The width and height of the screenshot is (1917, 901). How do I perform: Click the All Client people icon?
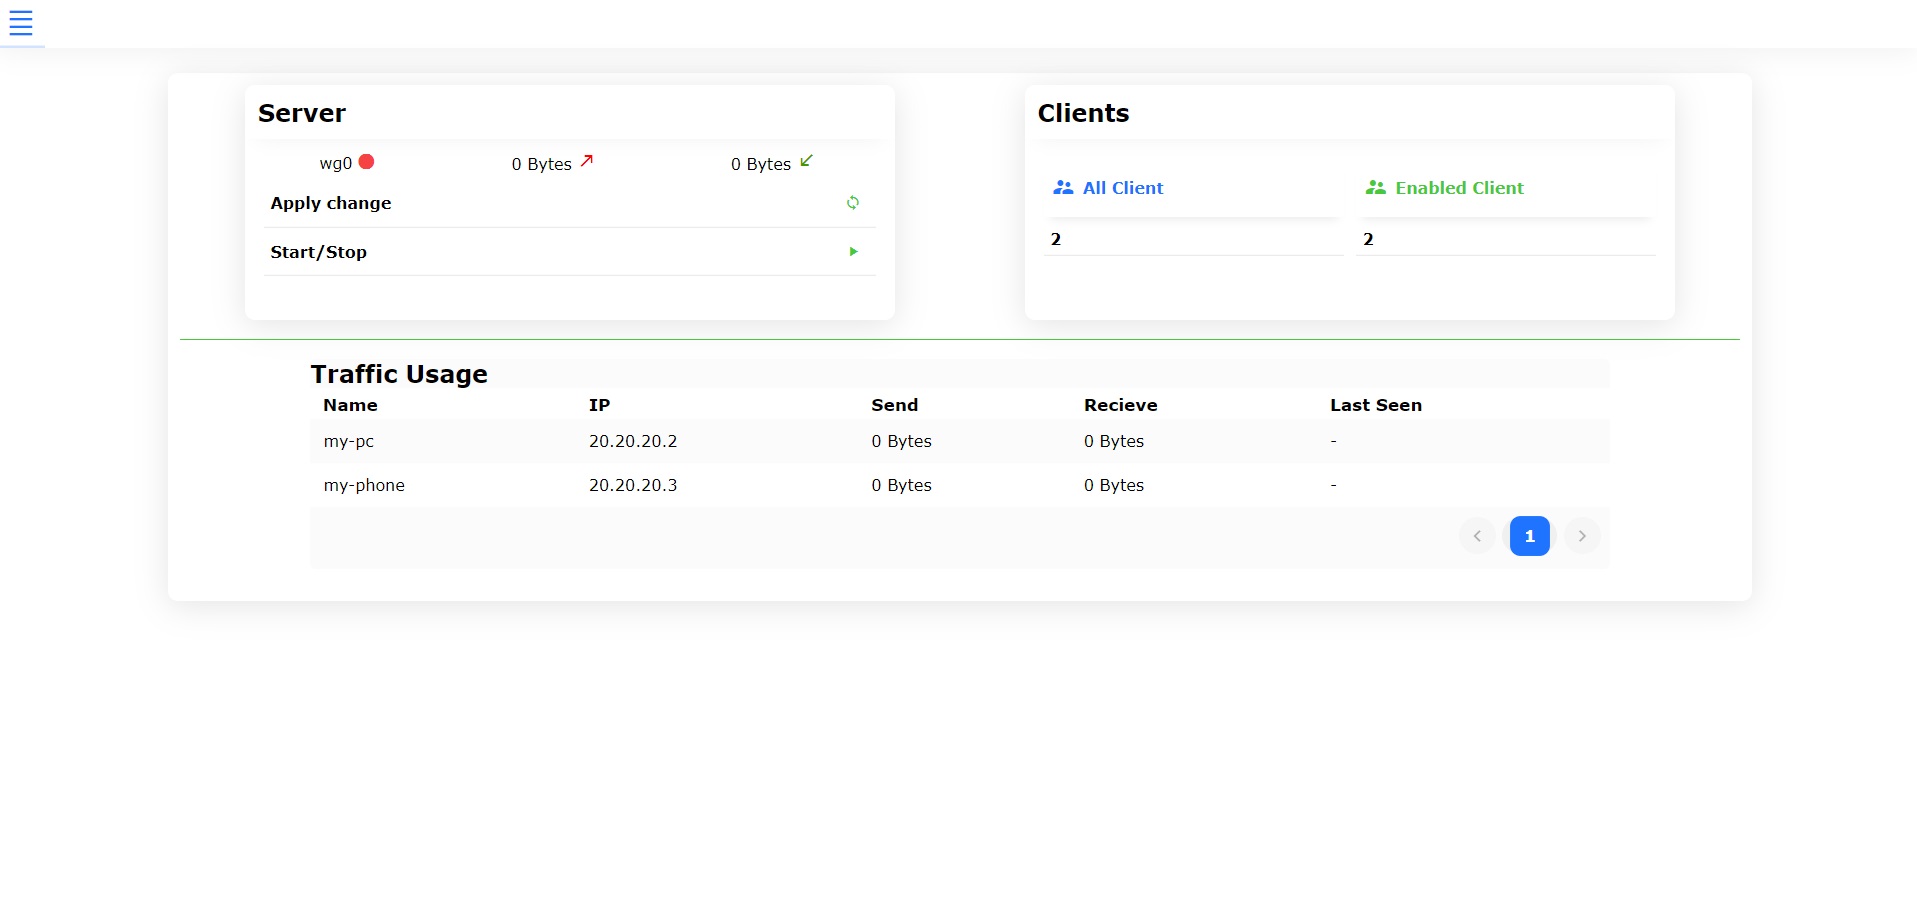1063,188
